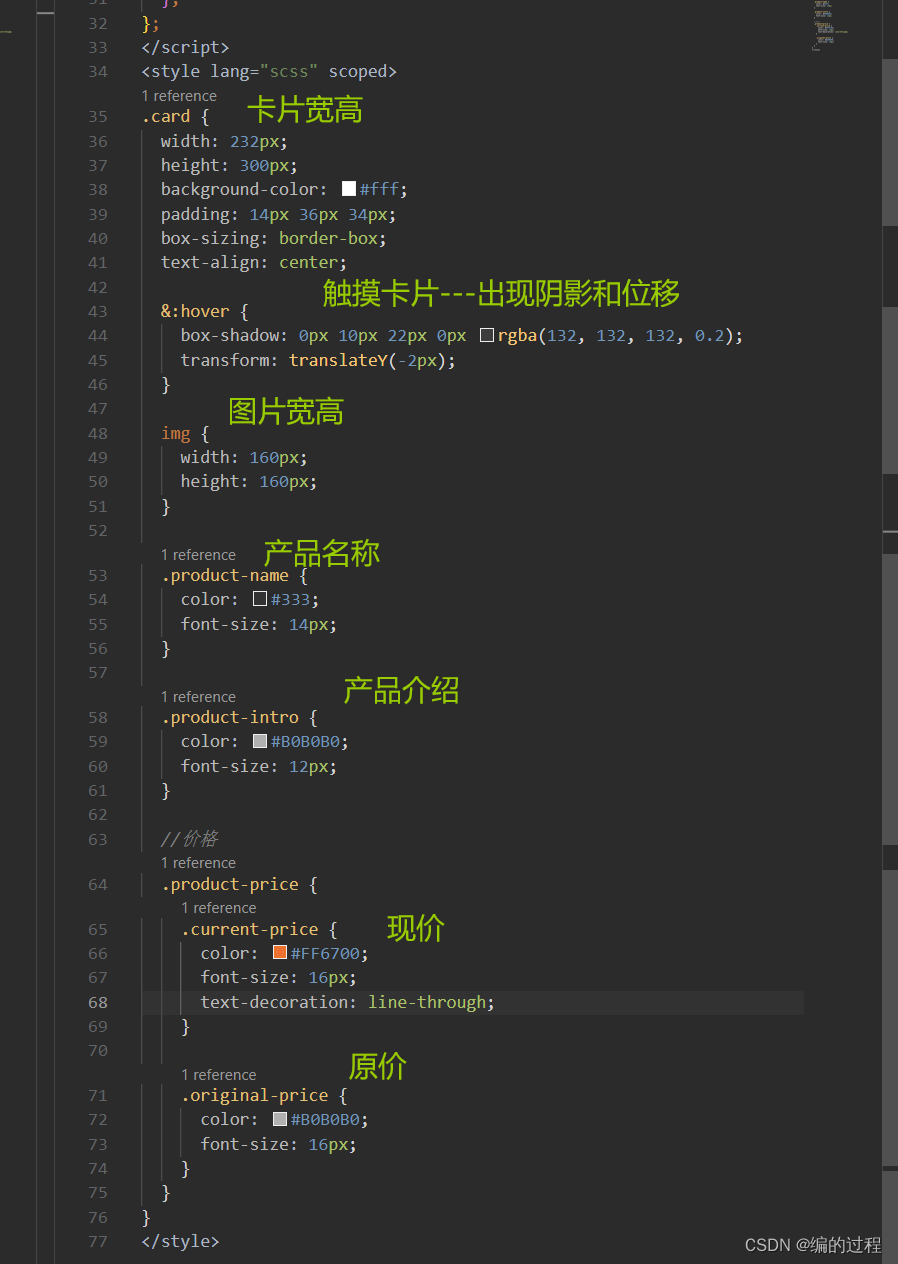Viewport: 898px width, 1264px height.
Task: Click the 'translateY' function name
Action: coord(338,360)
